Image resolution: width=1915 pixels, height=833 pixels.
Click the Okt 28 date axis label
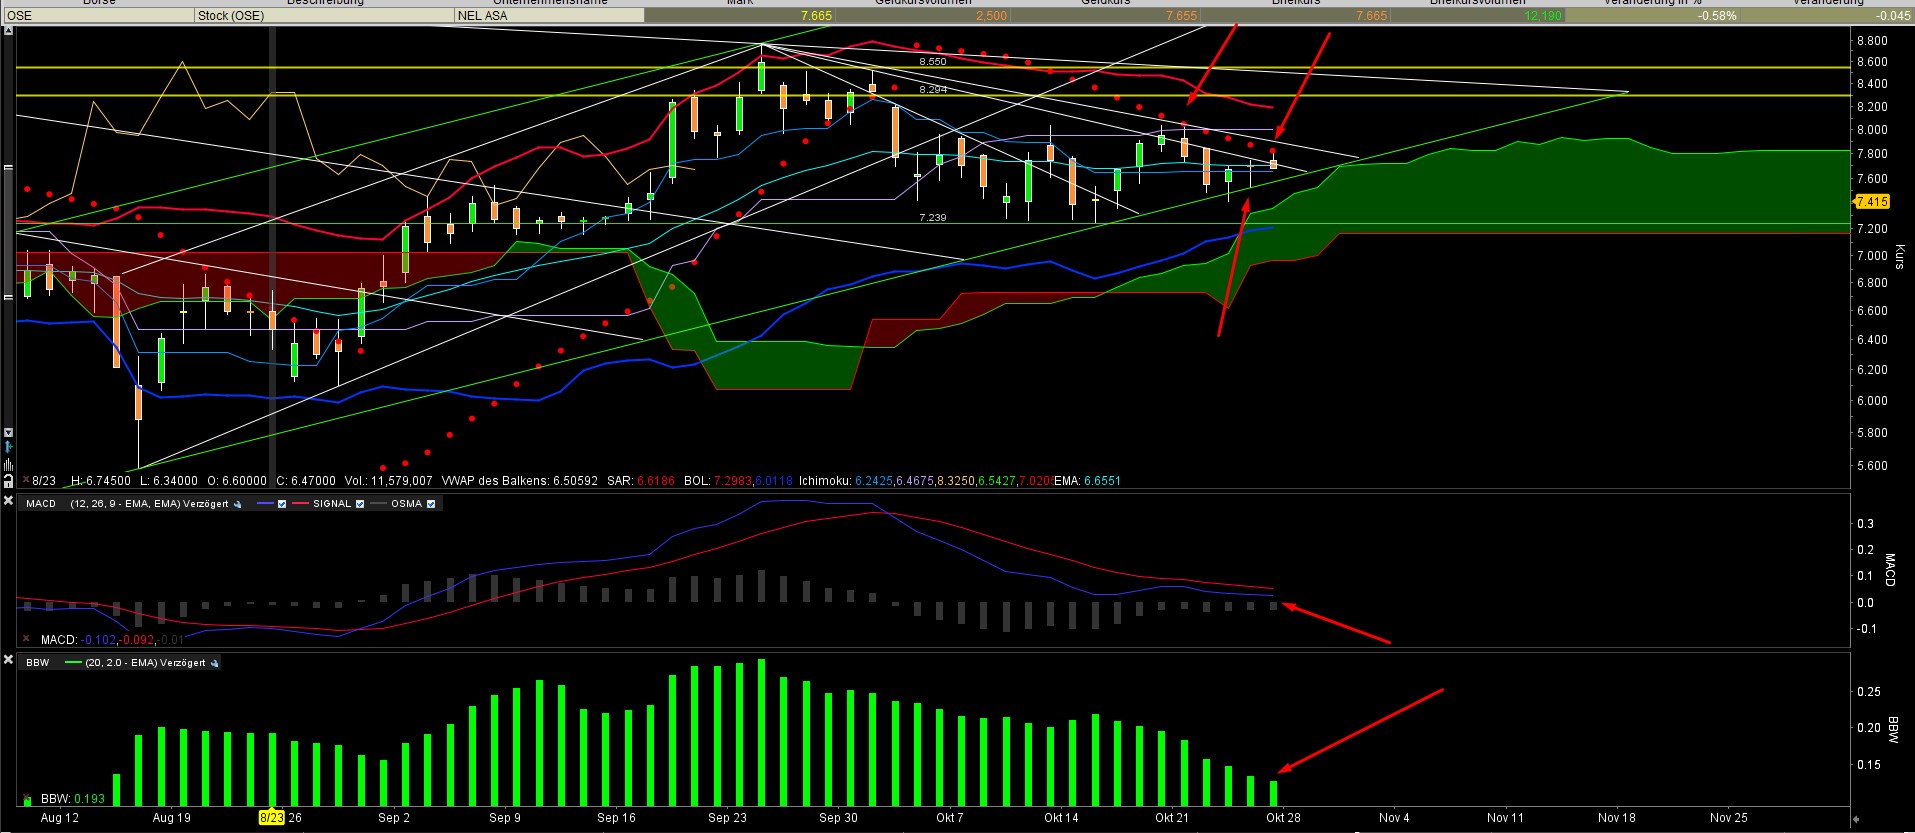pyautogui.click(x=1283, y=817)
